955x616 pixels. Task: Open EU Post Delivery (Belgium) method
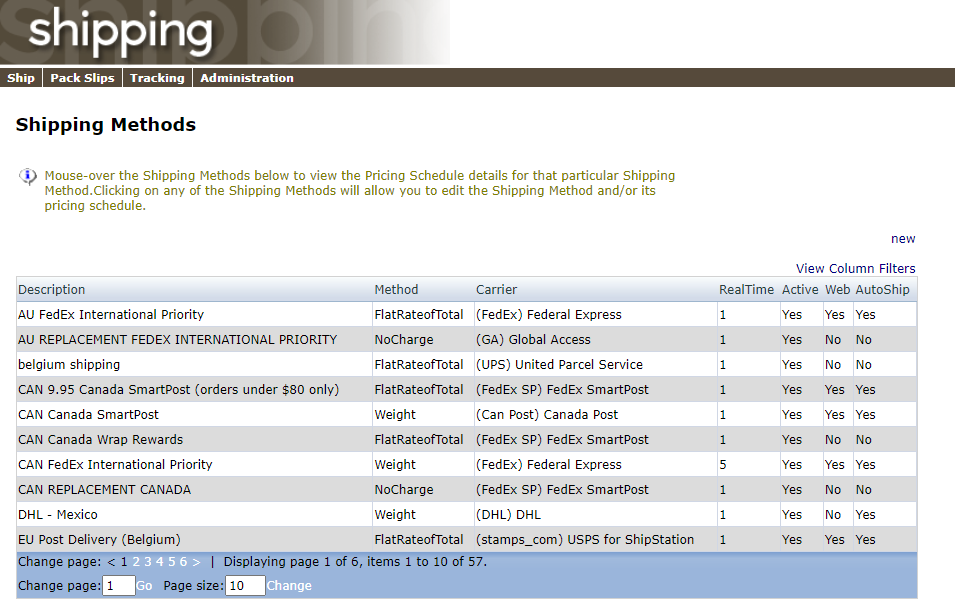tap(99, 540)
